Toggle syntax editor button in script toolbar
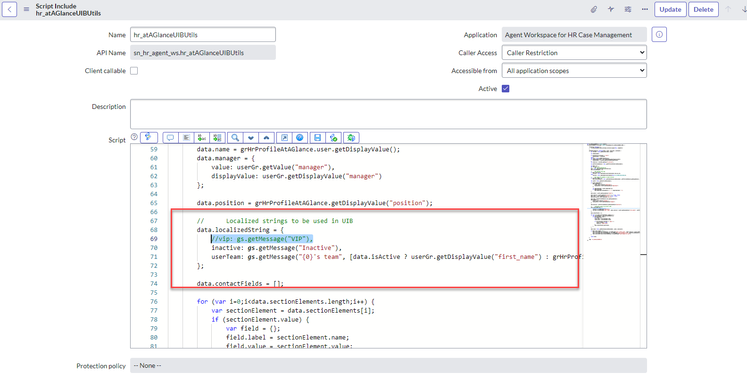 tap(149, 137)
